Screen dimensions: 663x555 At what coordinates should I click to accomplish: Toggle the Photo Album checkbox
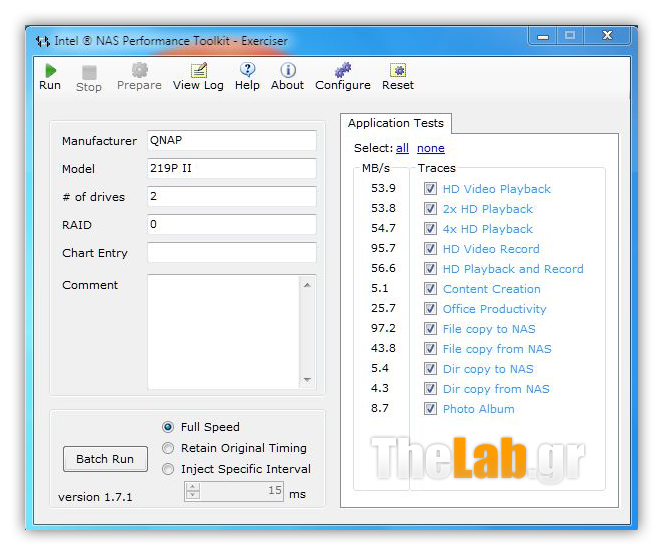[430, 409]
